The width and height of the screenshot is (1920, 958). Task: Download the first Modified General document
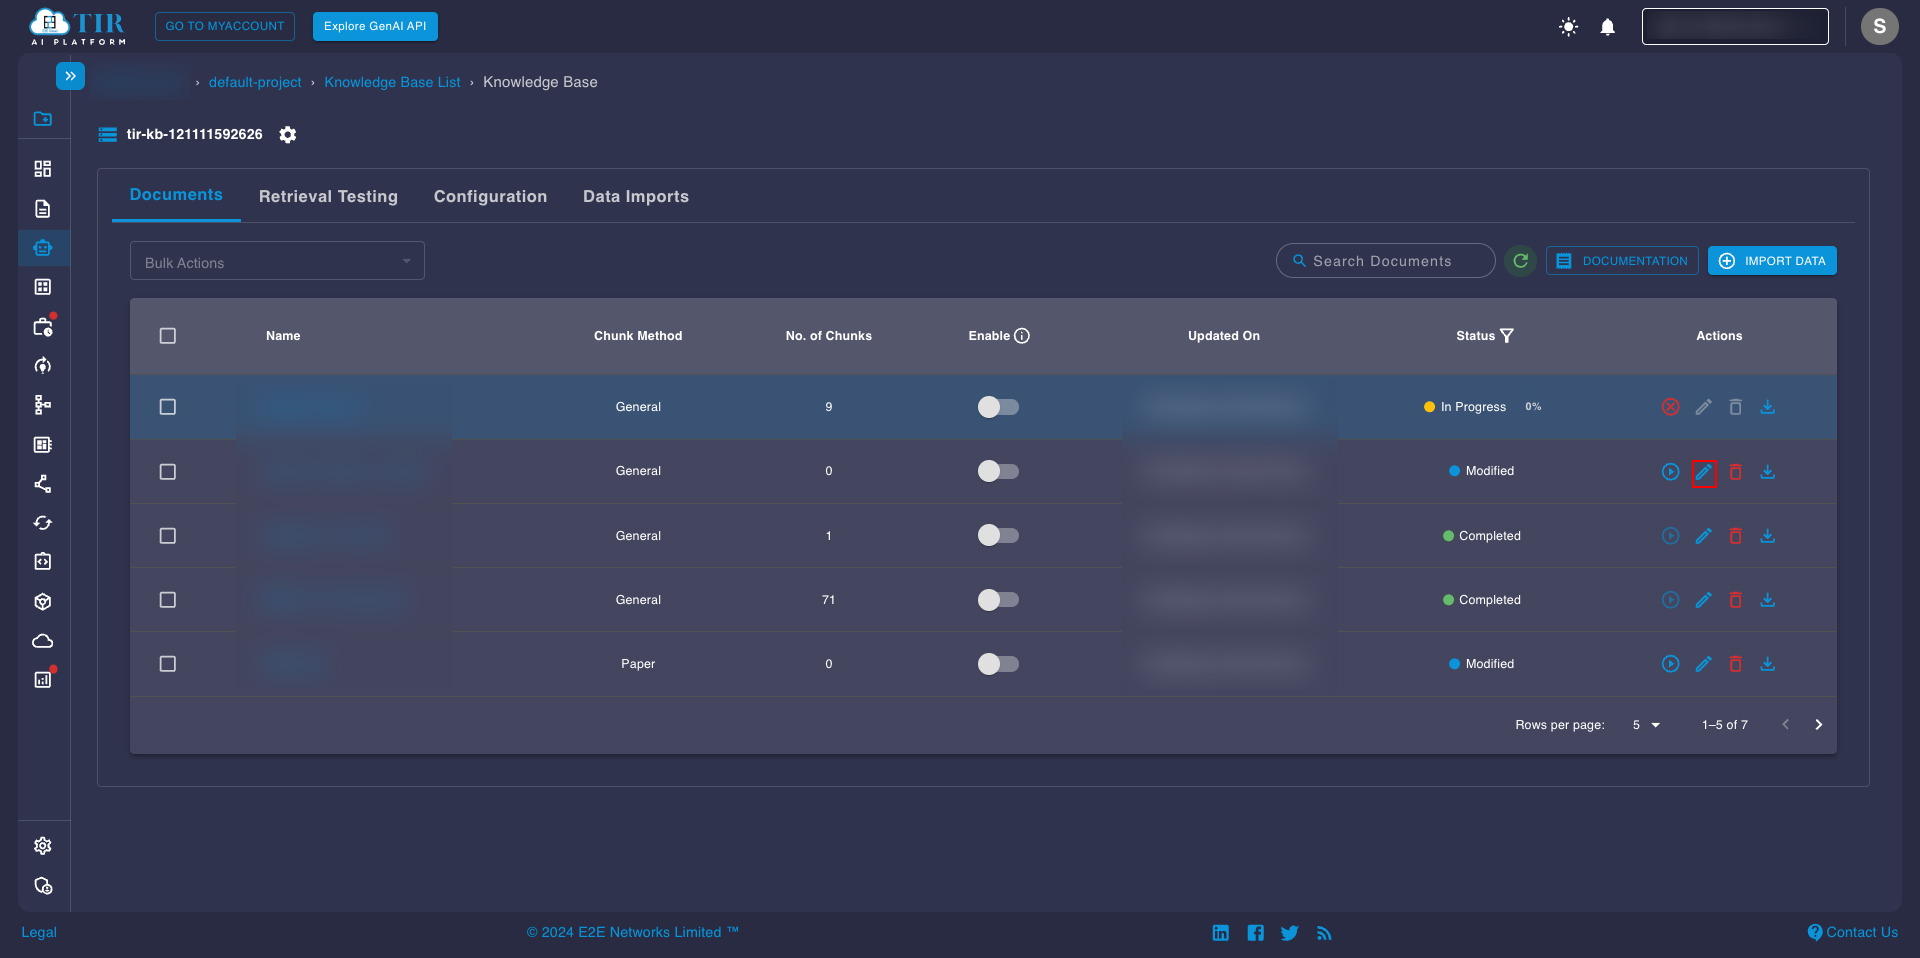[x=1767, y=472]
